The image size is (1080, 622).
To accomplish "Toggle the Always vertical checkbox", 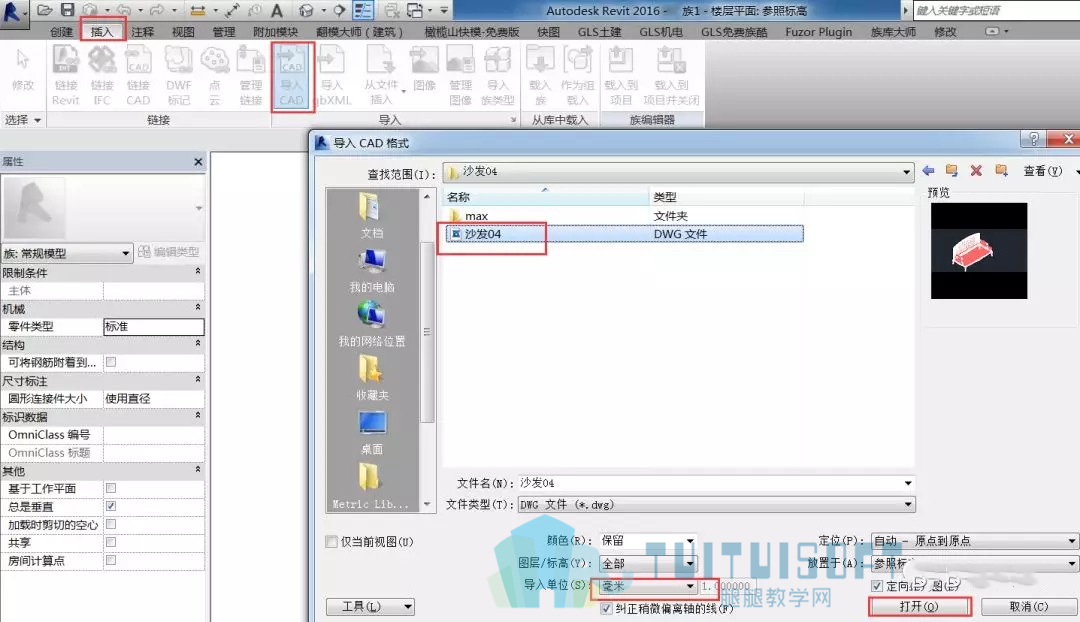I will pyautogui.click(x=111, y=506).
